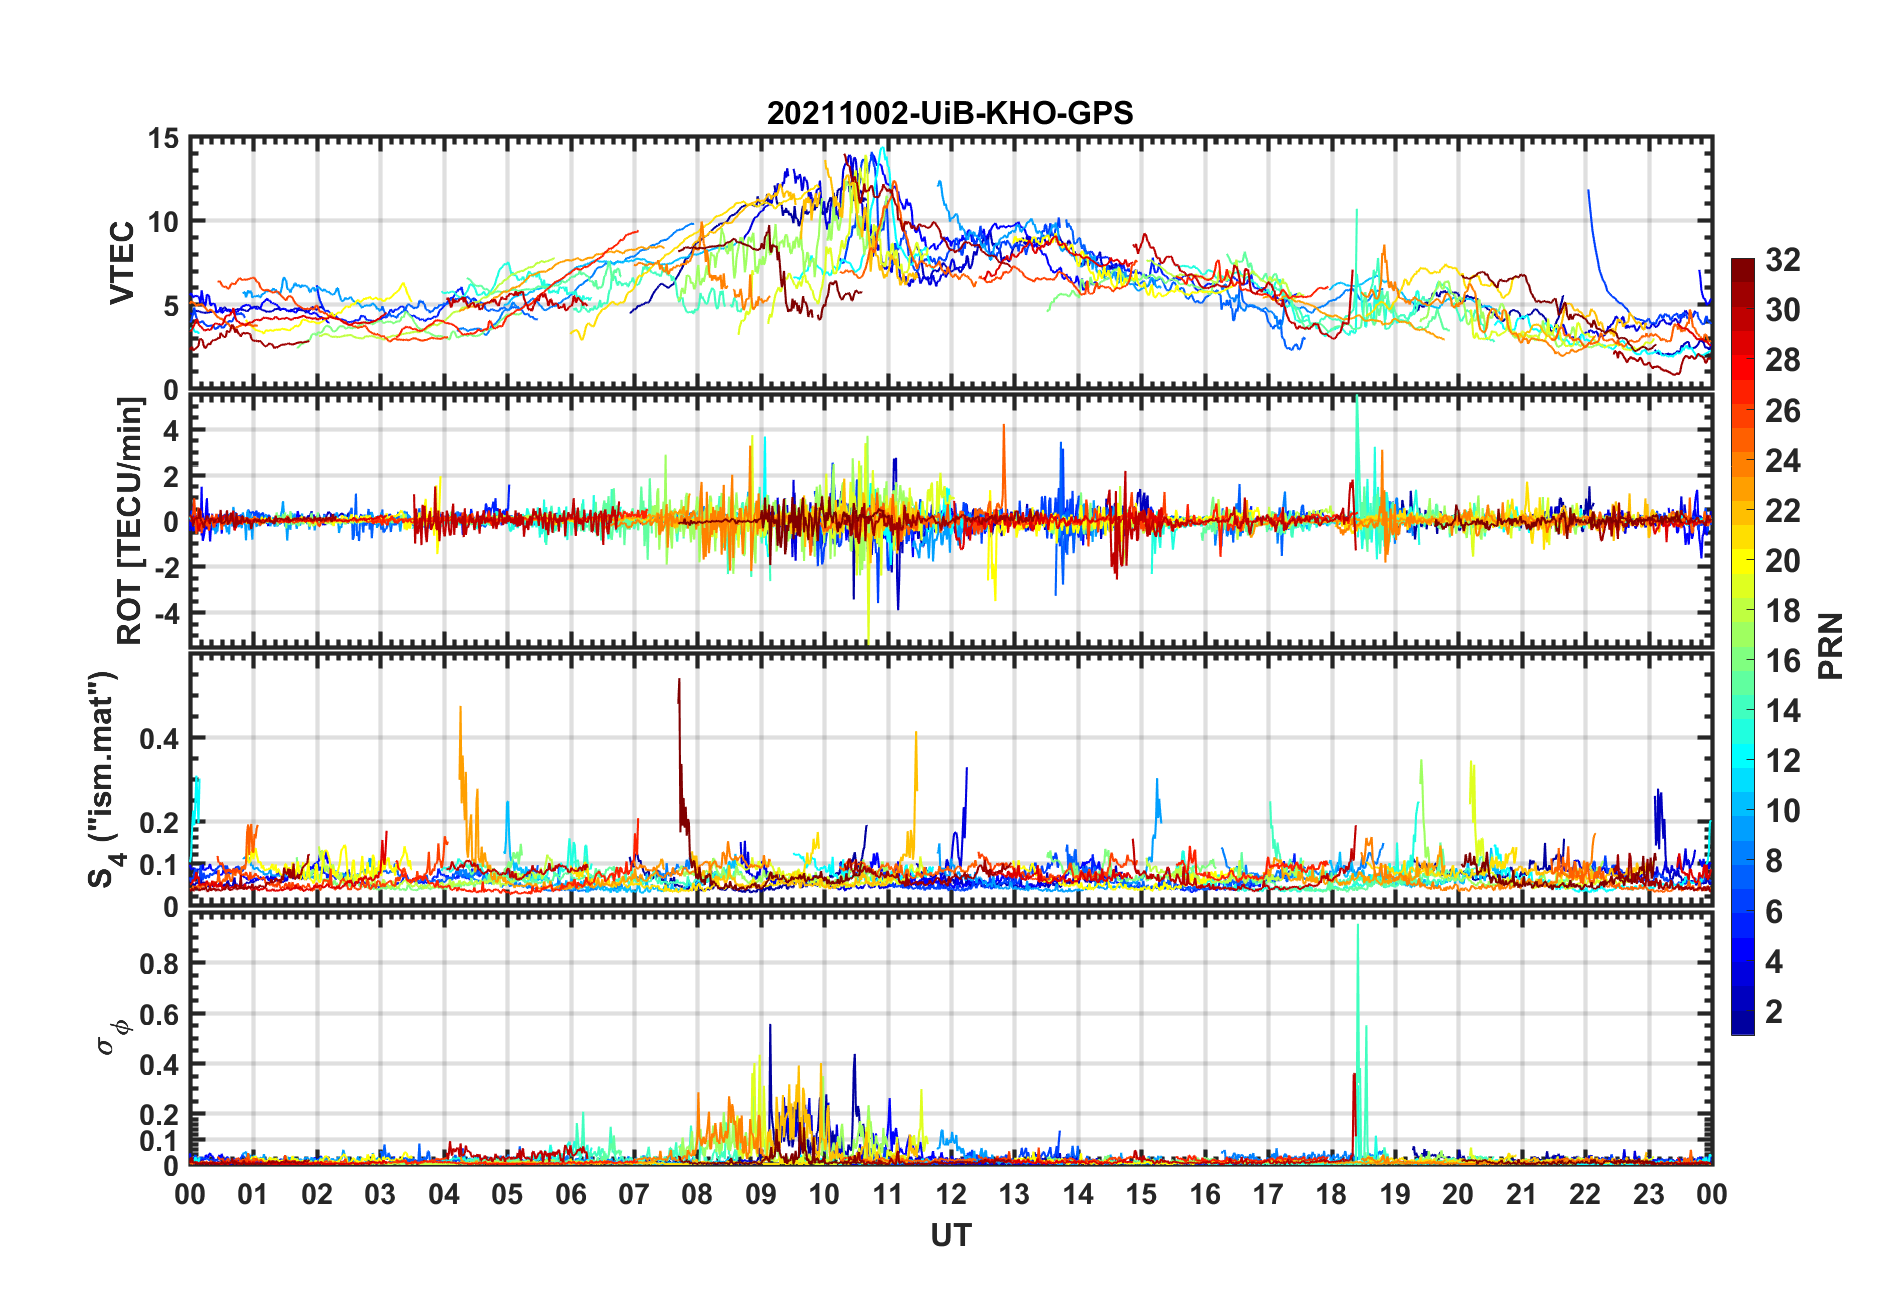Screen dimensions: 1902x1292
Task: Click colorbar tick label 26
Action: [1783, 410]
